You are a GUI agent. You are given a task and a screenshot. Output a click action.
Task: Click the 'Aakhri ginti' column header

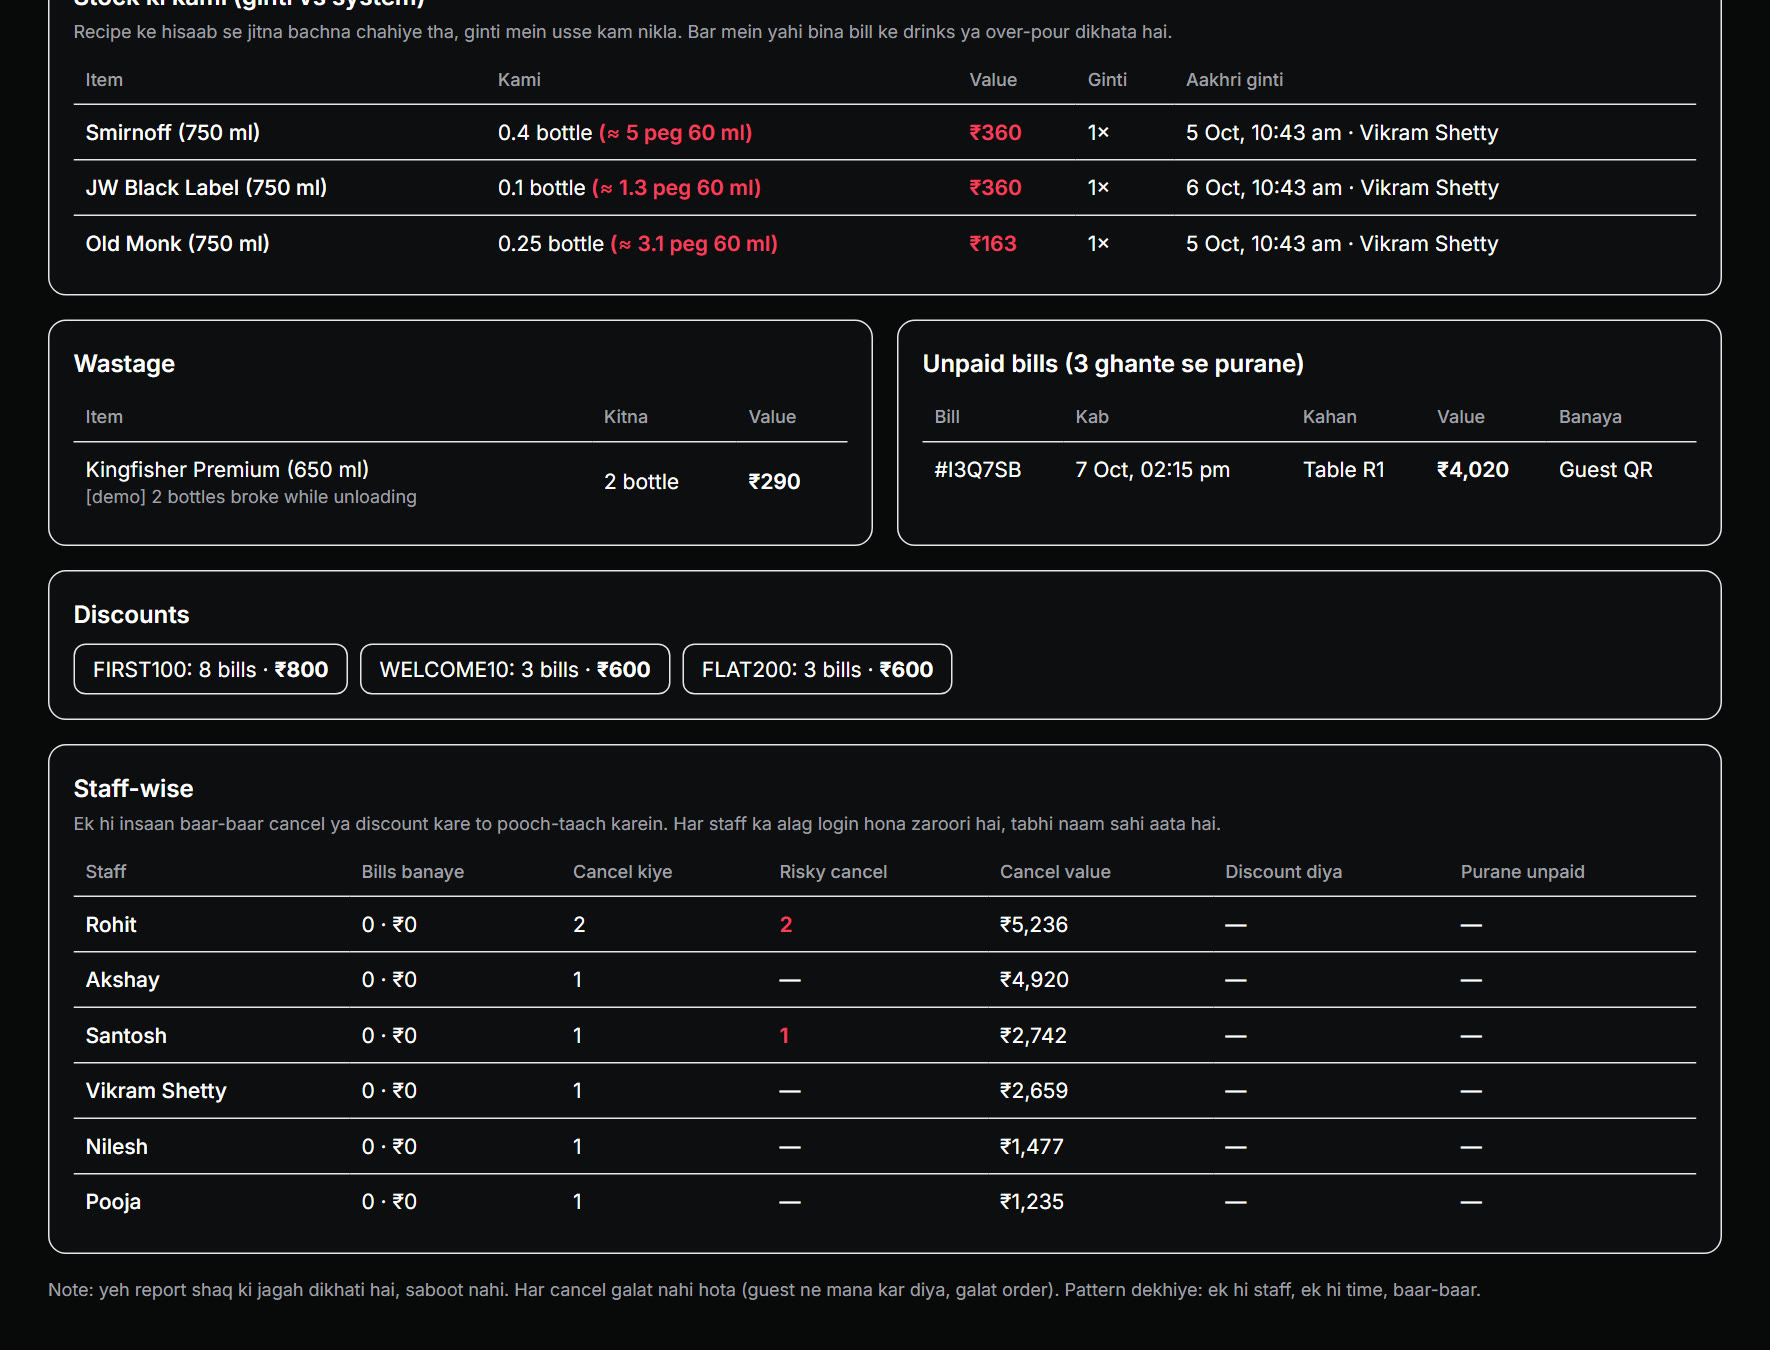pyautogui.click(x=1234, y=80)
